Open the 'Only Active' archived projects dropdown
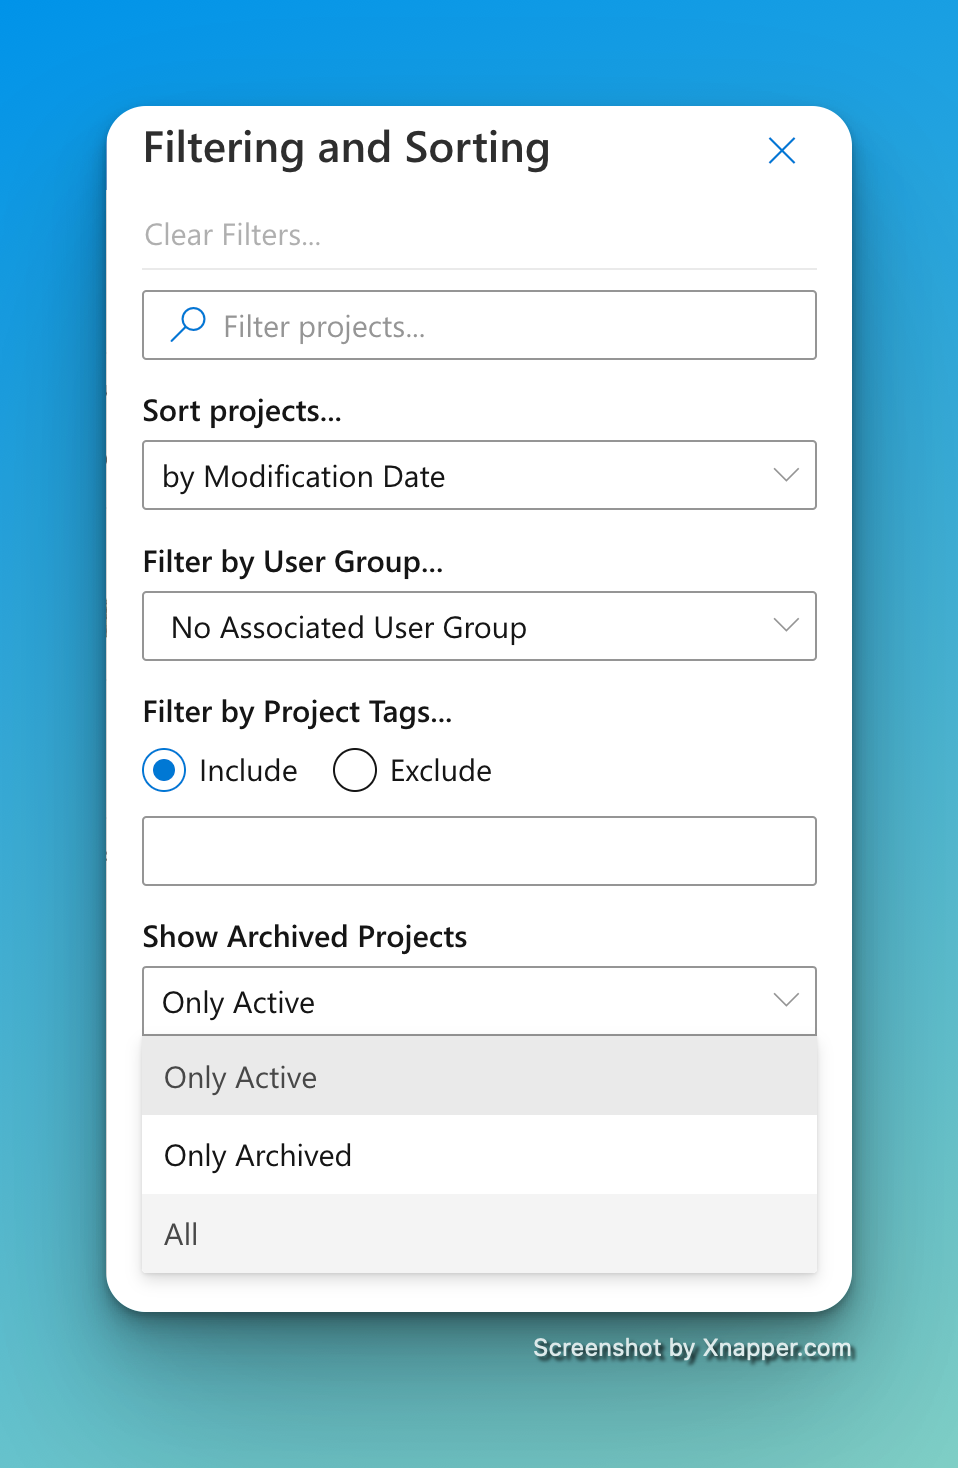 pos(479,1001)
